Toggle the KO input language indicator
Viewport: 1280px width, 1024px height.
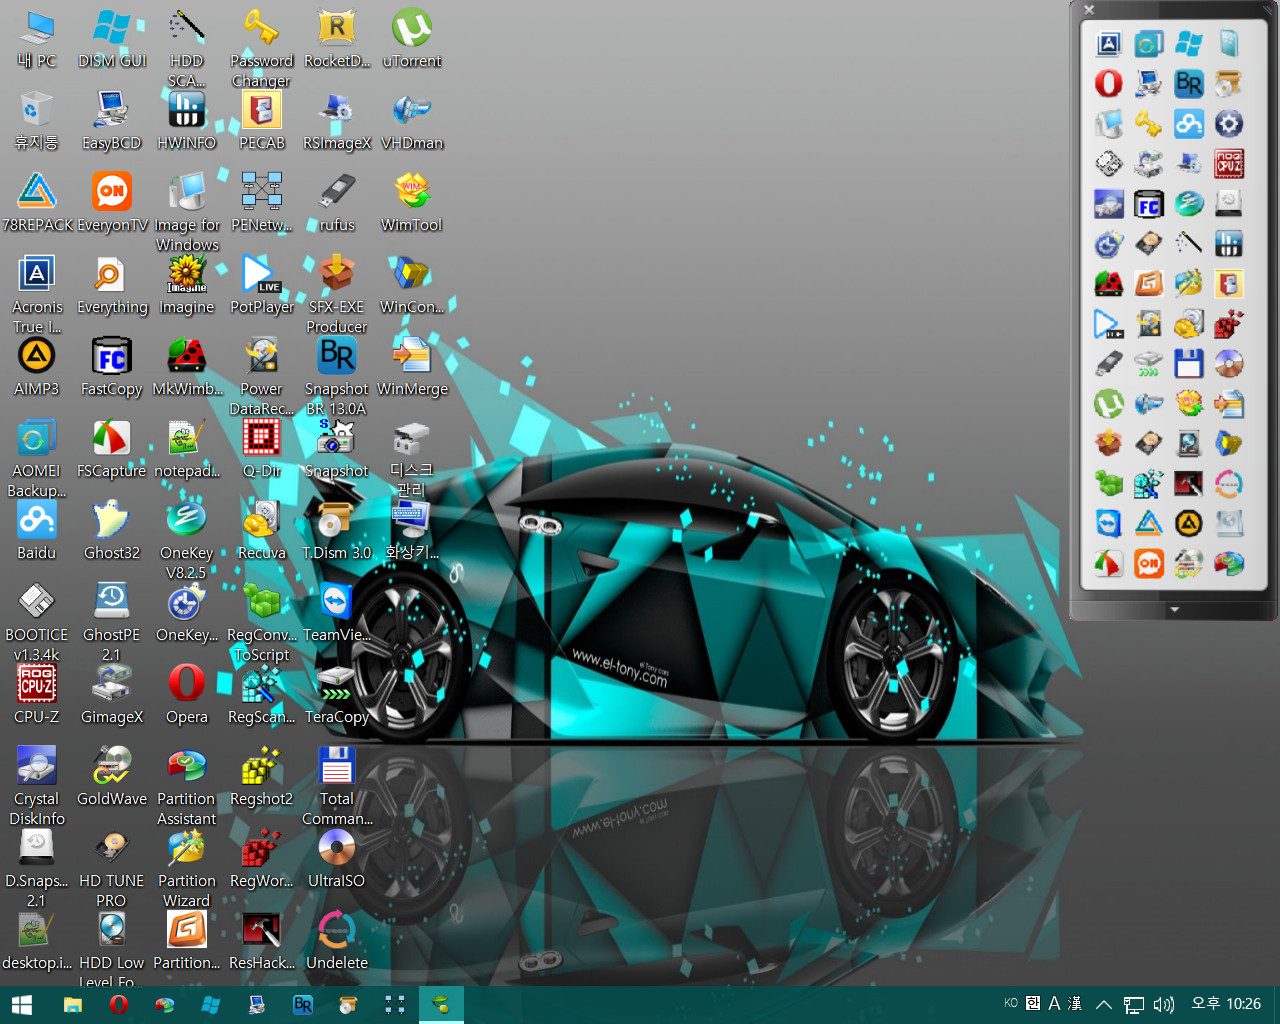pos(1011,1003)
